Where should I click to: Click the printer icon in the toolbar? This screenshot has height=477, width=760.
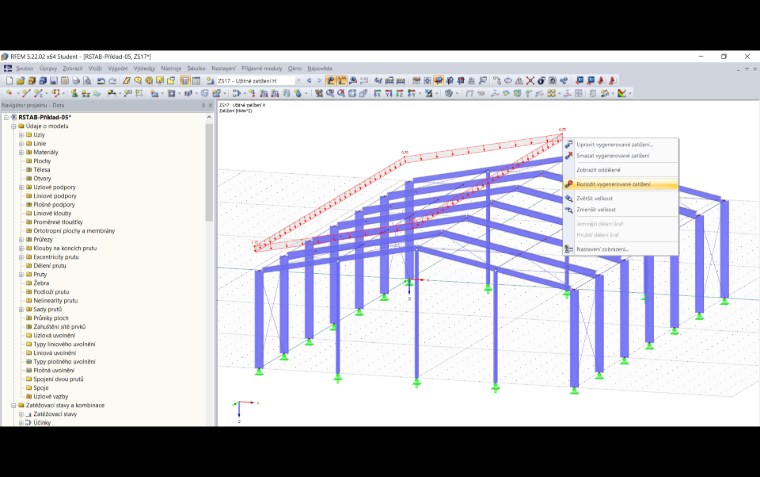coord(76,80)
